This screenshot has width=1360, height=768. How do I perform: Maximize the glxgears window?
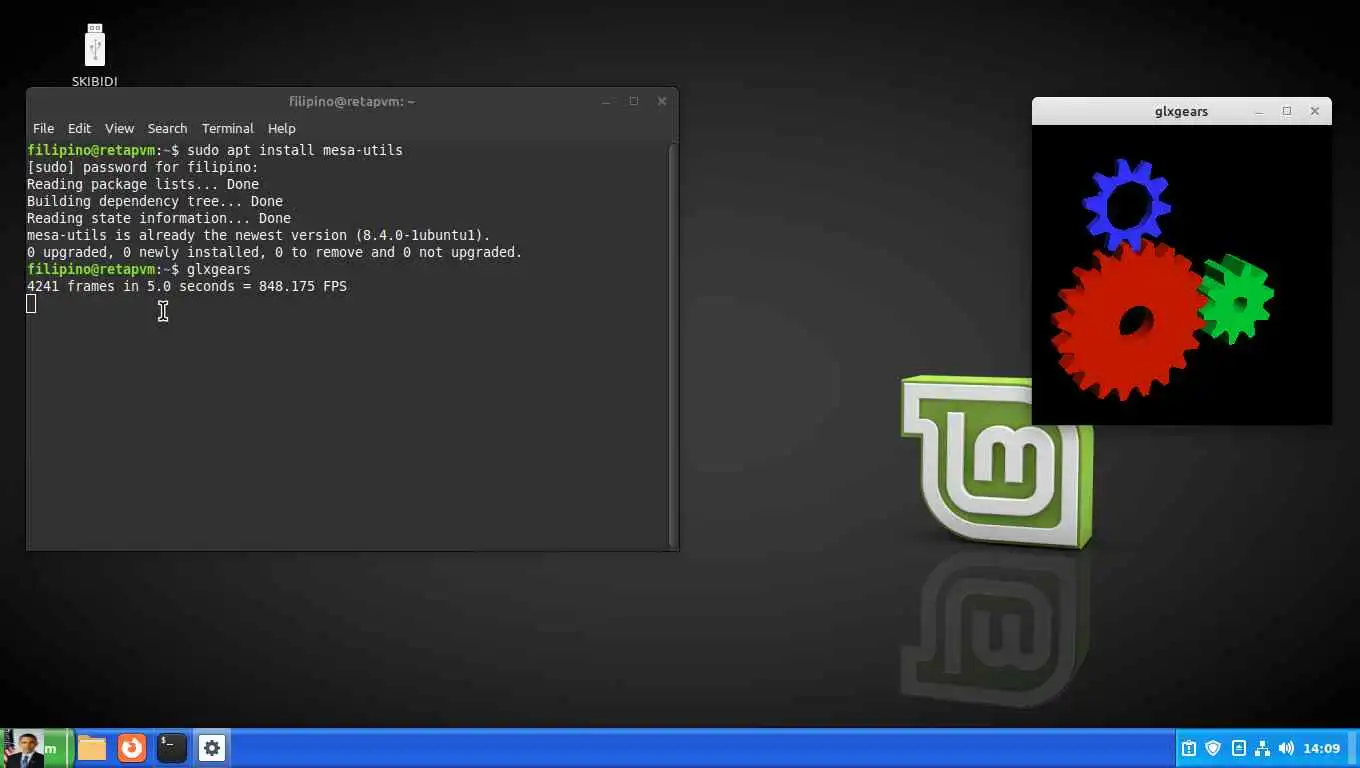click(1287, 111)
